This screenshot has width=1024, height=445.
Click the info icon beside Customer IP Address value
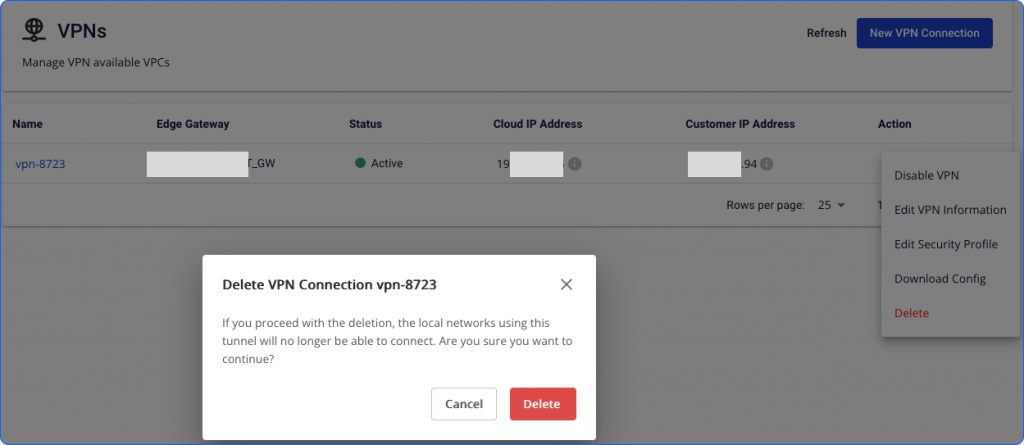pos(766,164)
